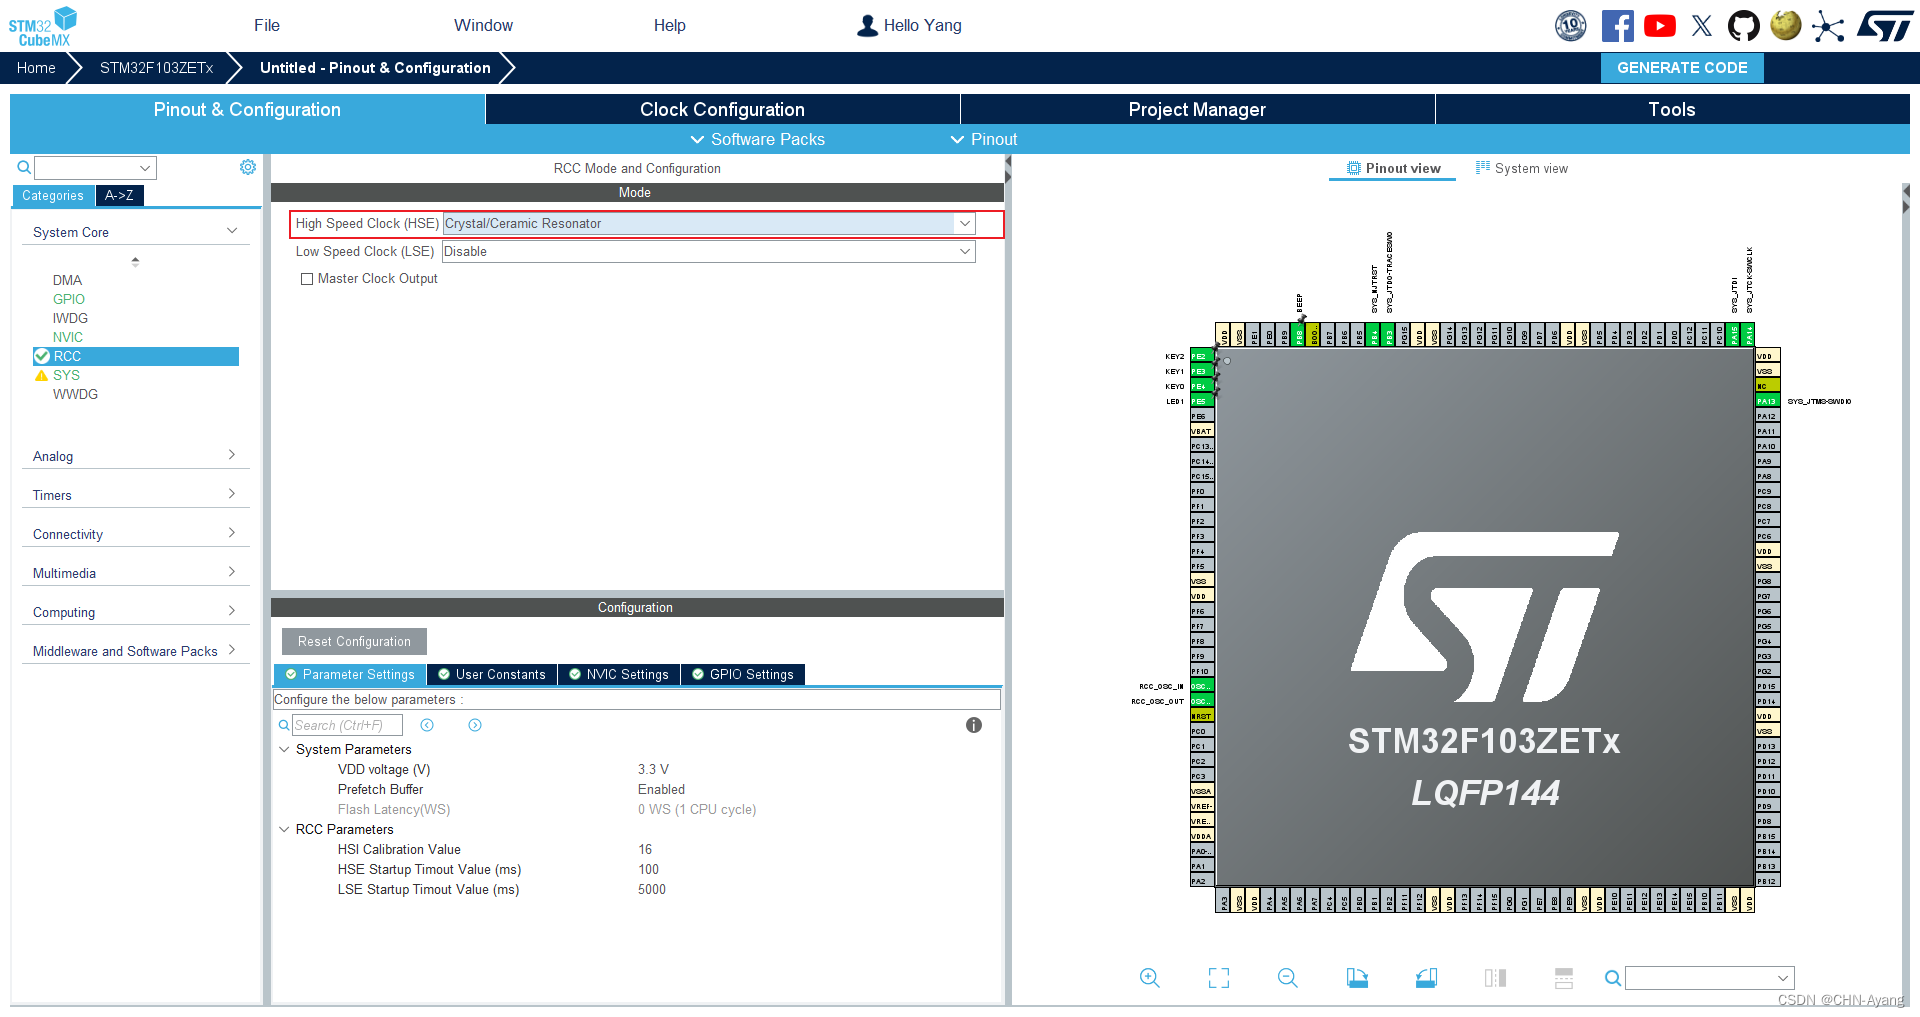Open the X (Twitter) icon link

1702,26
